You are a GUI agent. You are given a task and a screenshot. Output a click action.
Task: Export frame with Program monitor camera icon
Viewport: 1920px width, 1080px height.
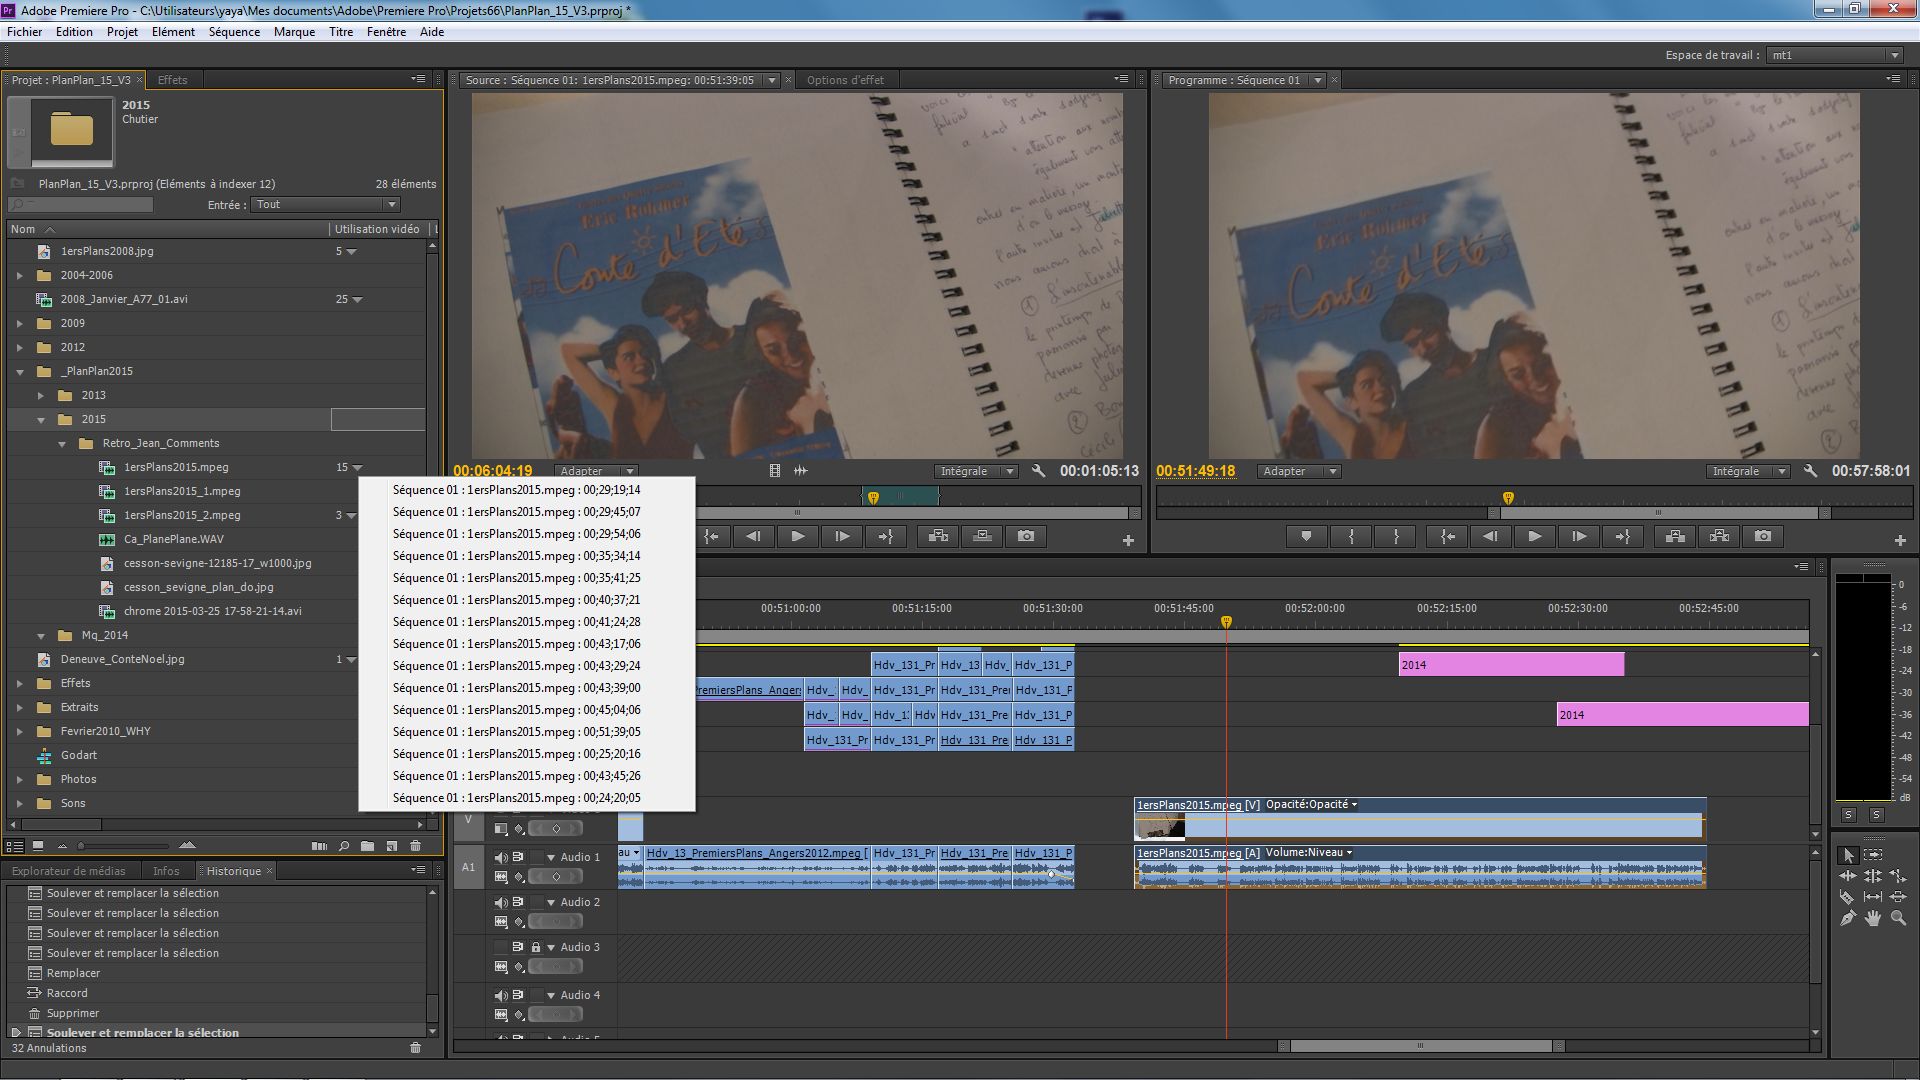(1763, 536)
